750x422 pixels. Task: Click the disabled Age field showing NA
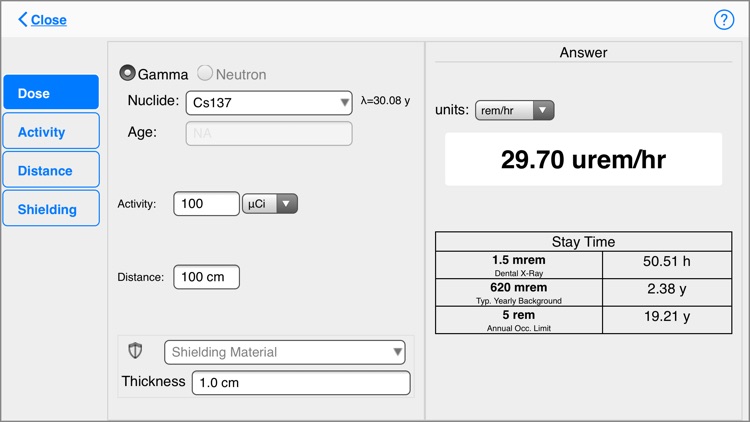click(x=269, y=133)
